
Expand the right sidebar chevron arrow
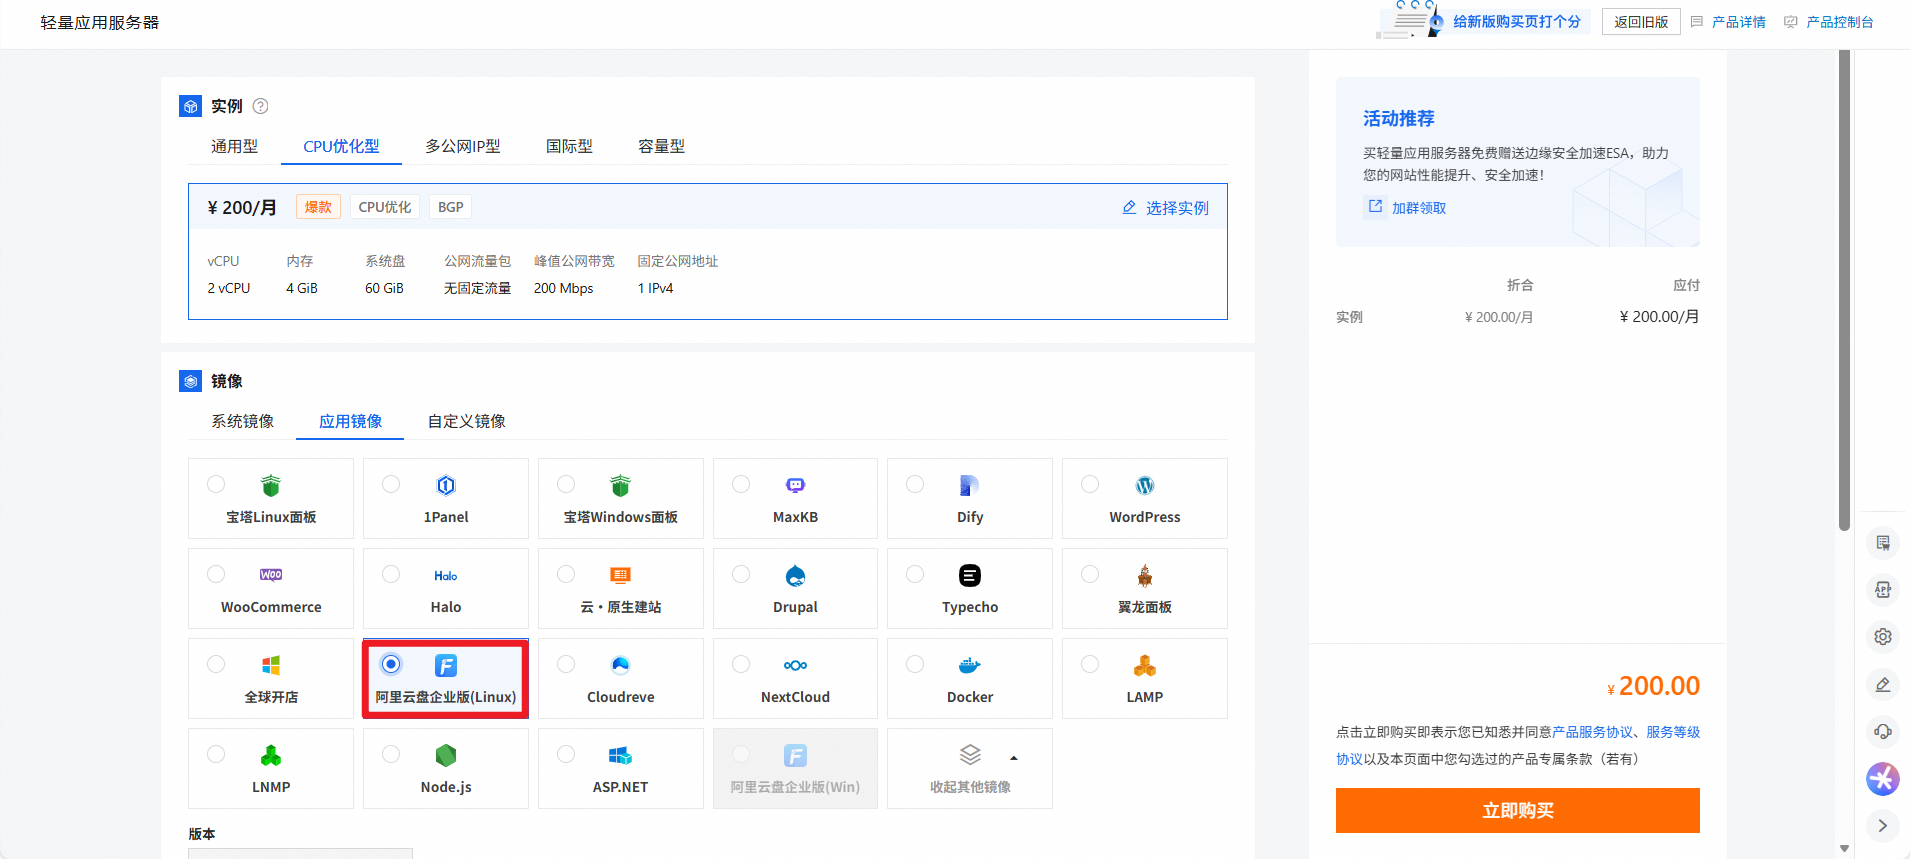[1883, 825]
